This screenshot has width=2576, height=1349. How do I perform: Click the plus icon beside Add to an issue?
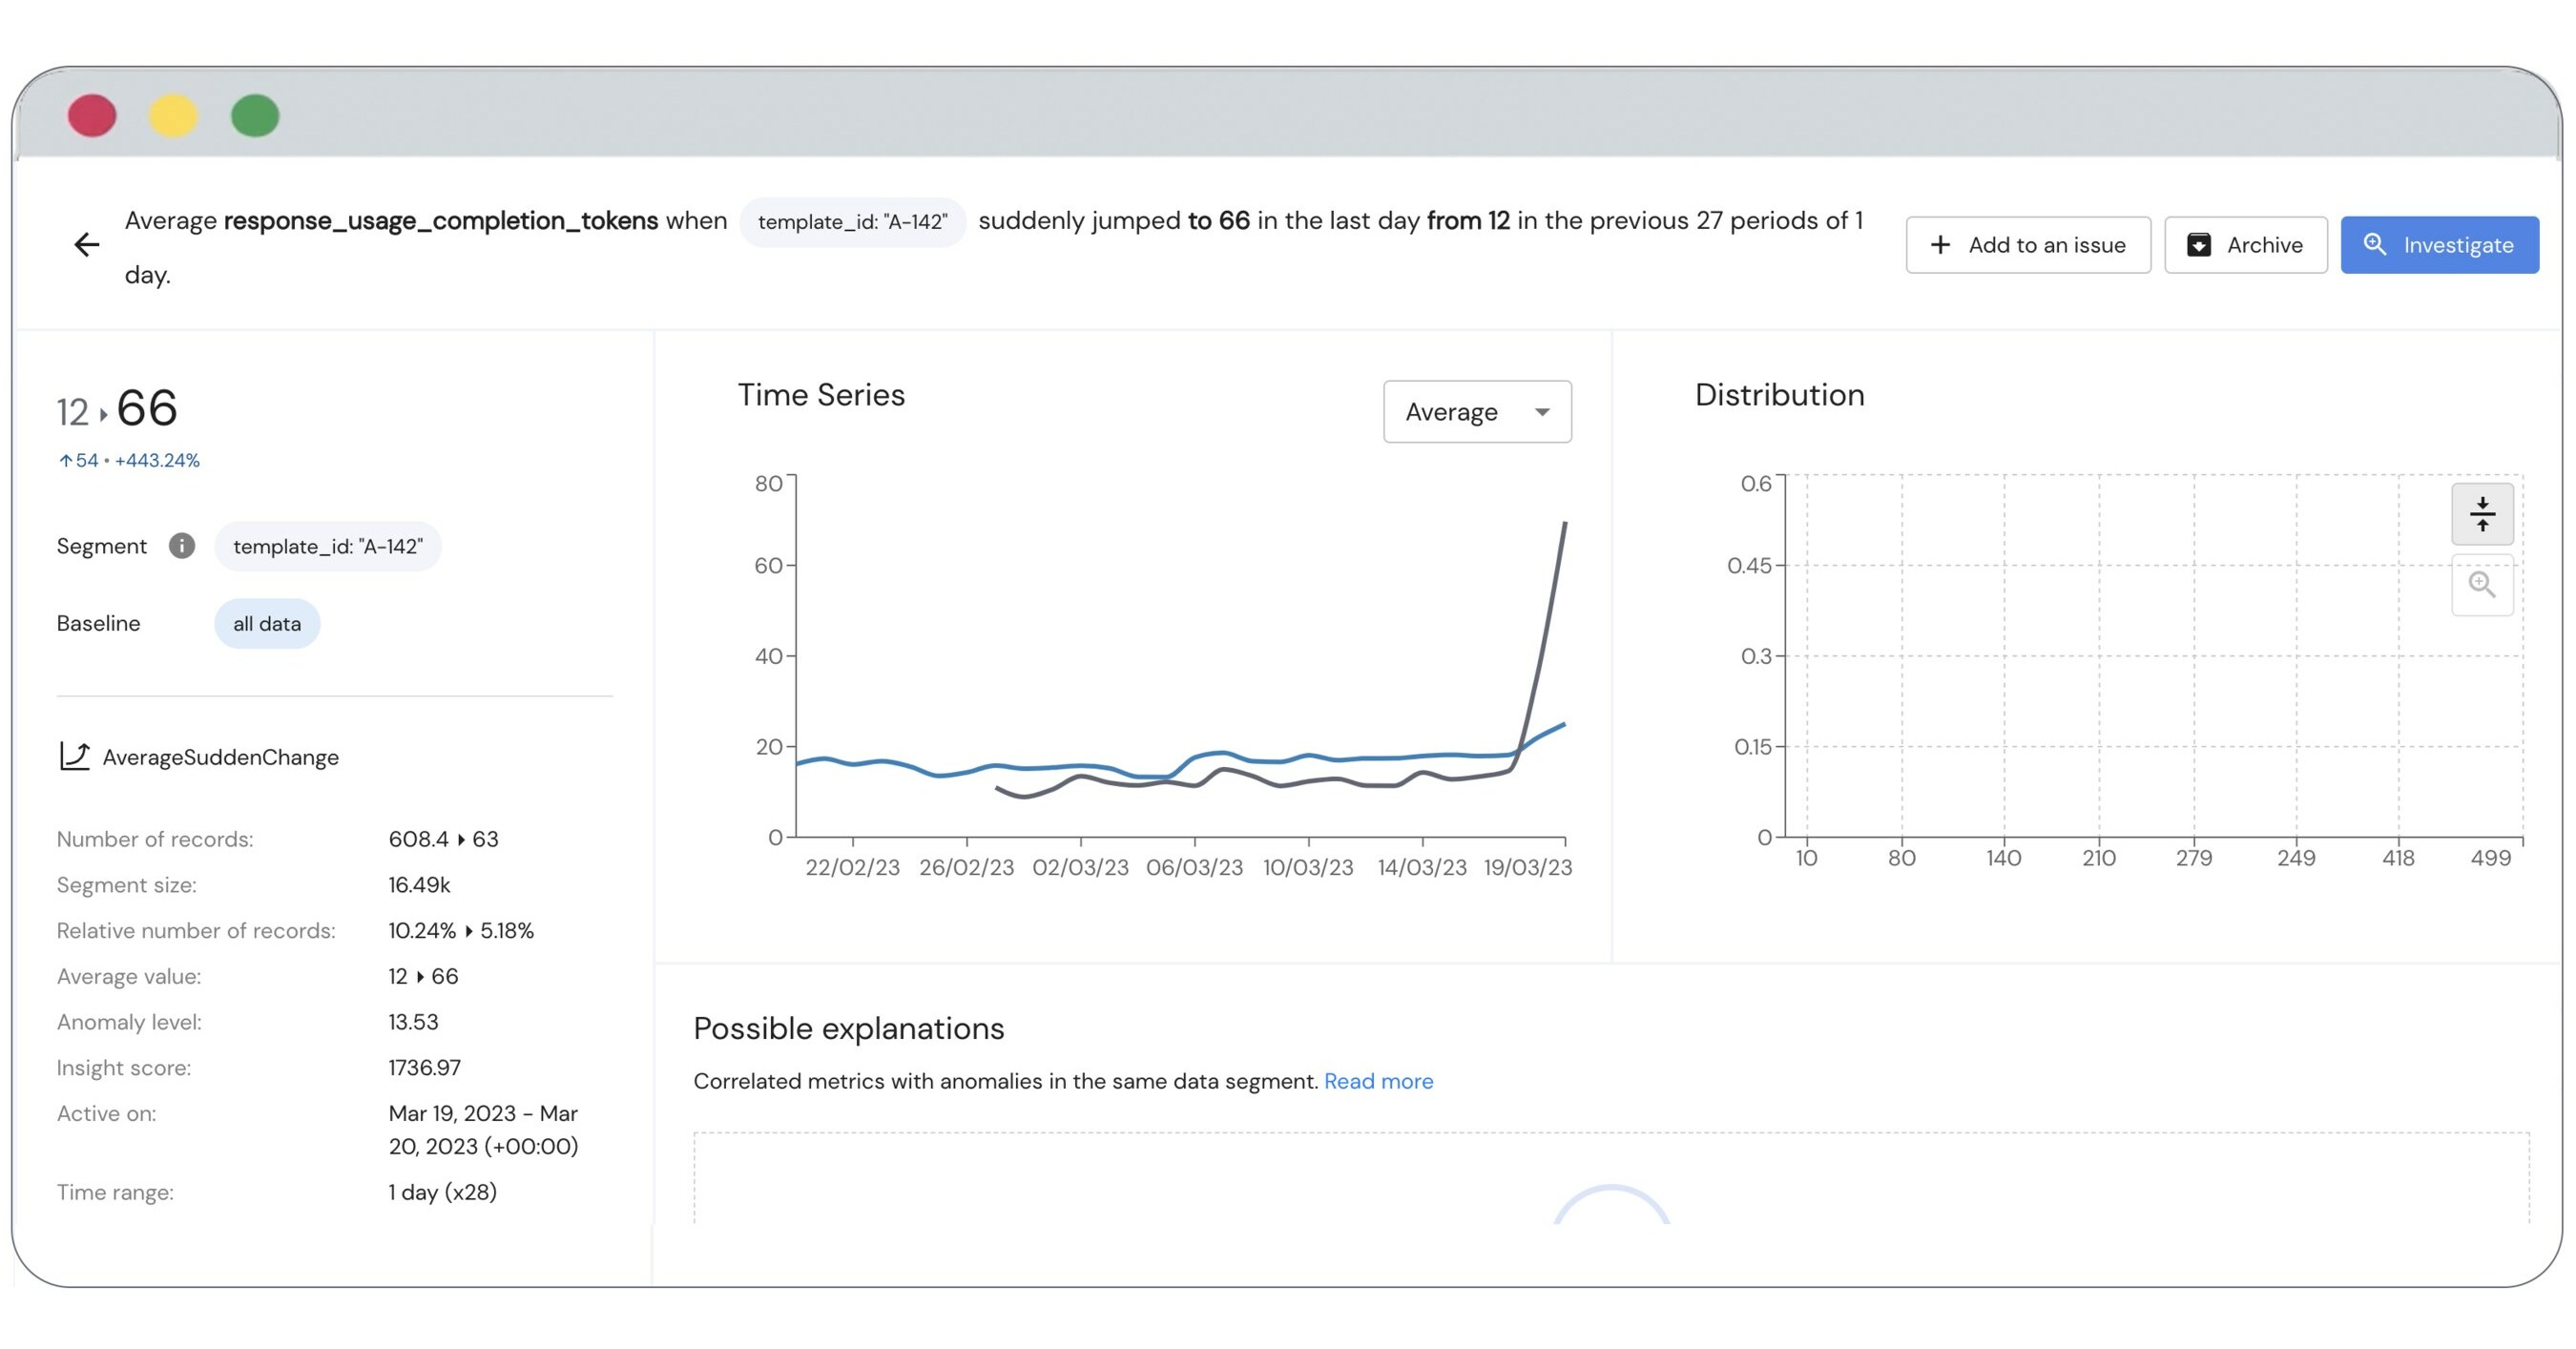tap(1940, 245)
